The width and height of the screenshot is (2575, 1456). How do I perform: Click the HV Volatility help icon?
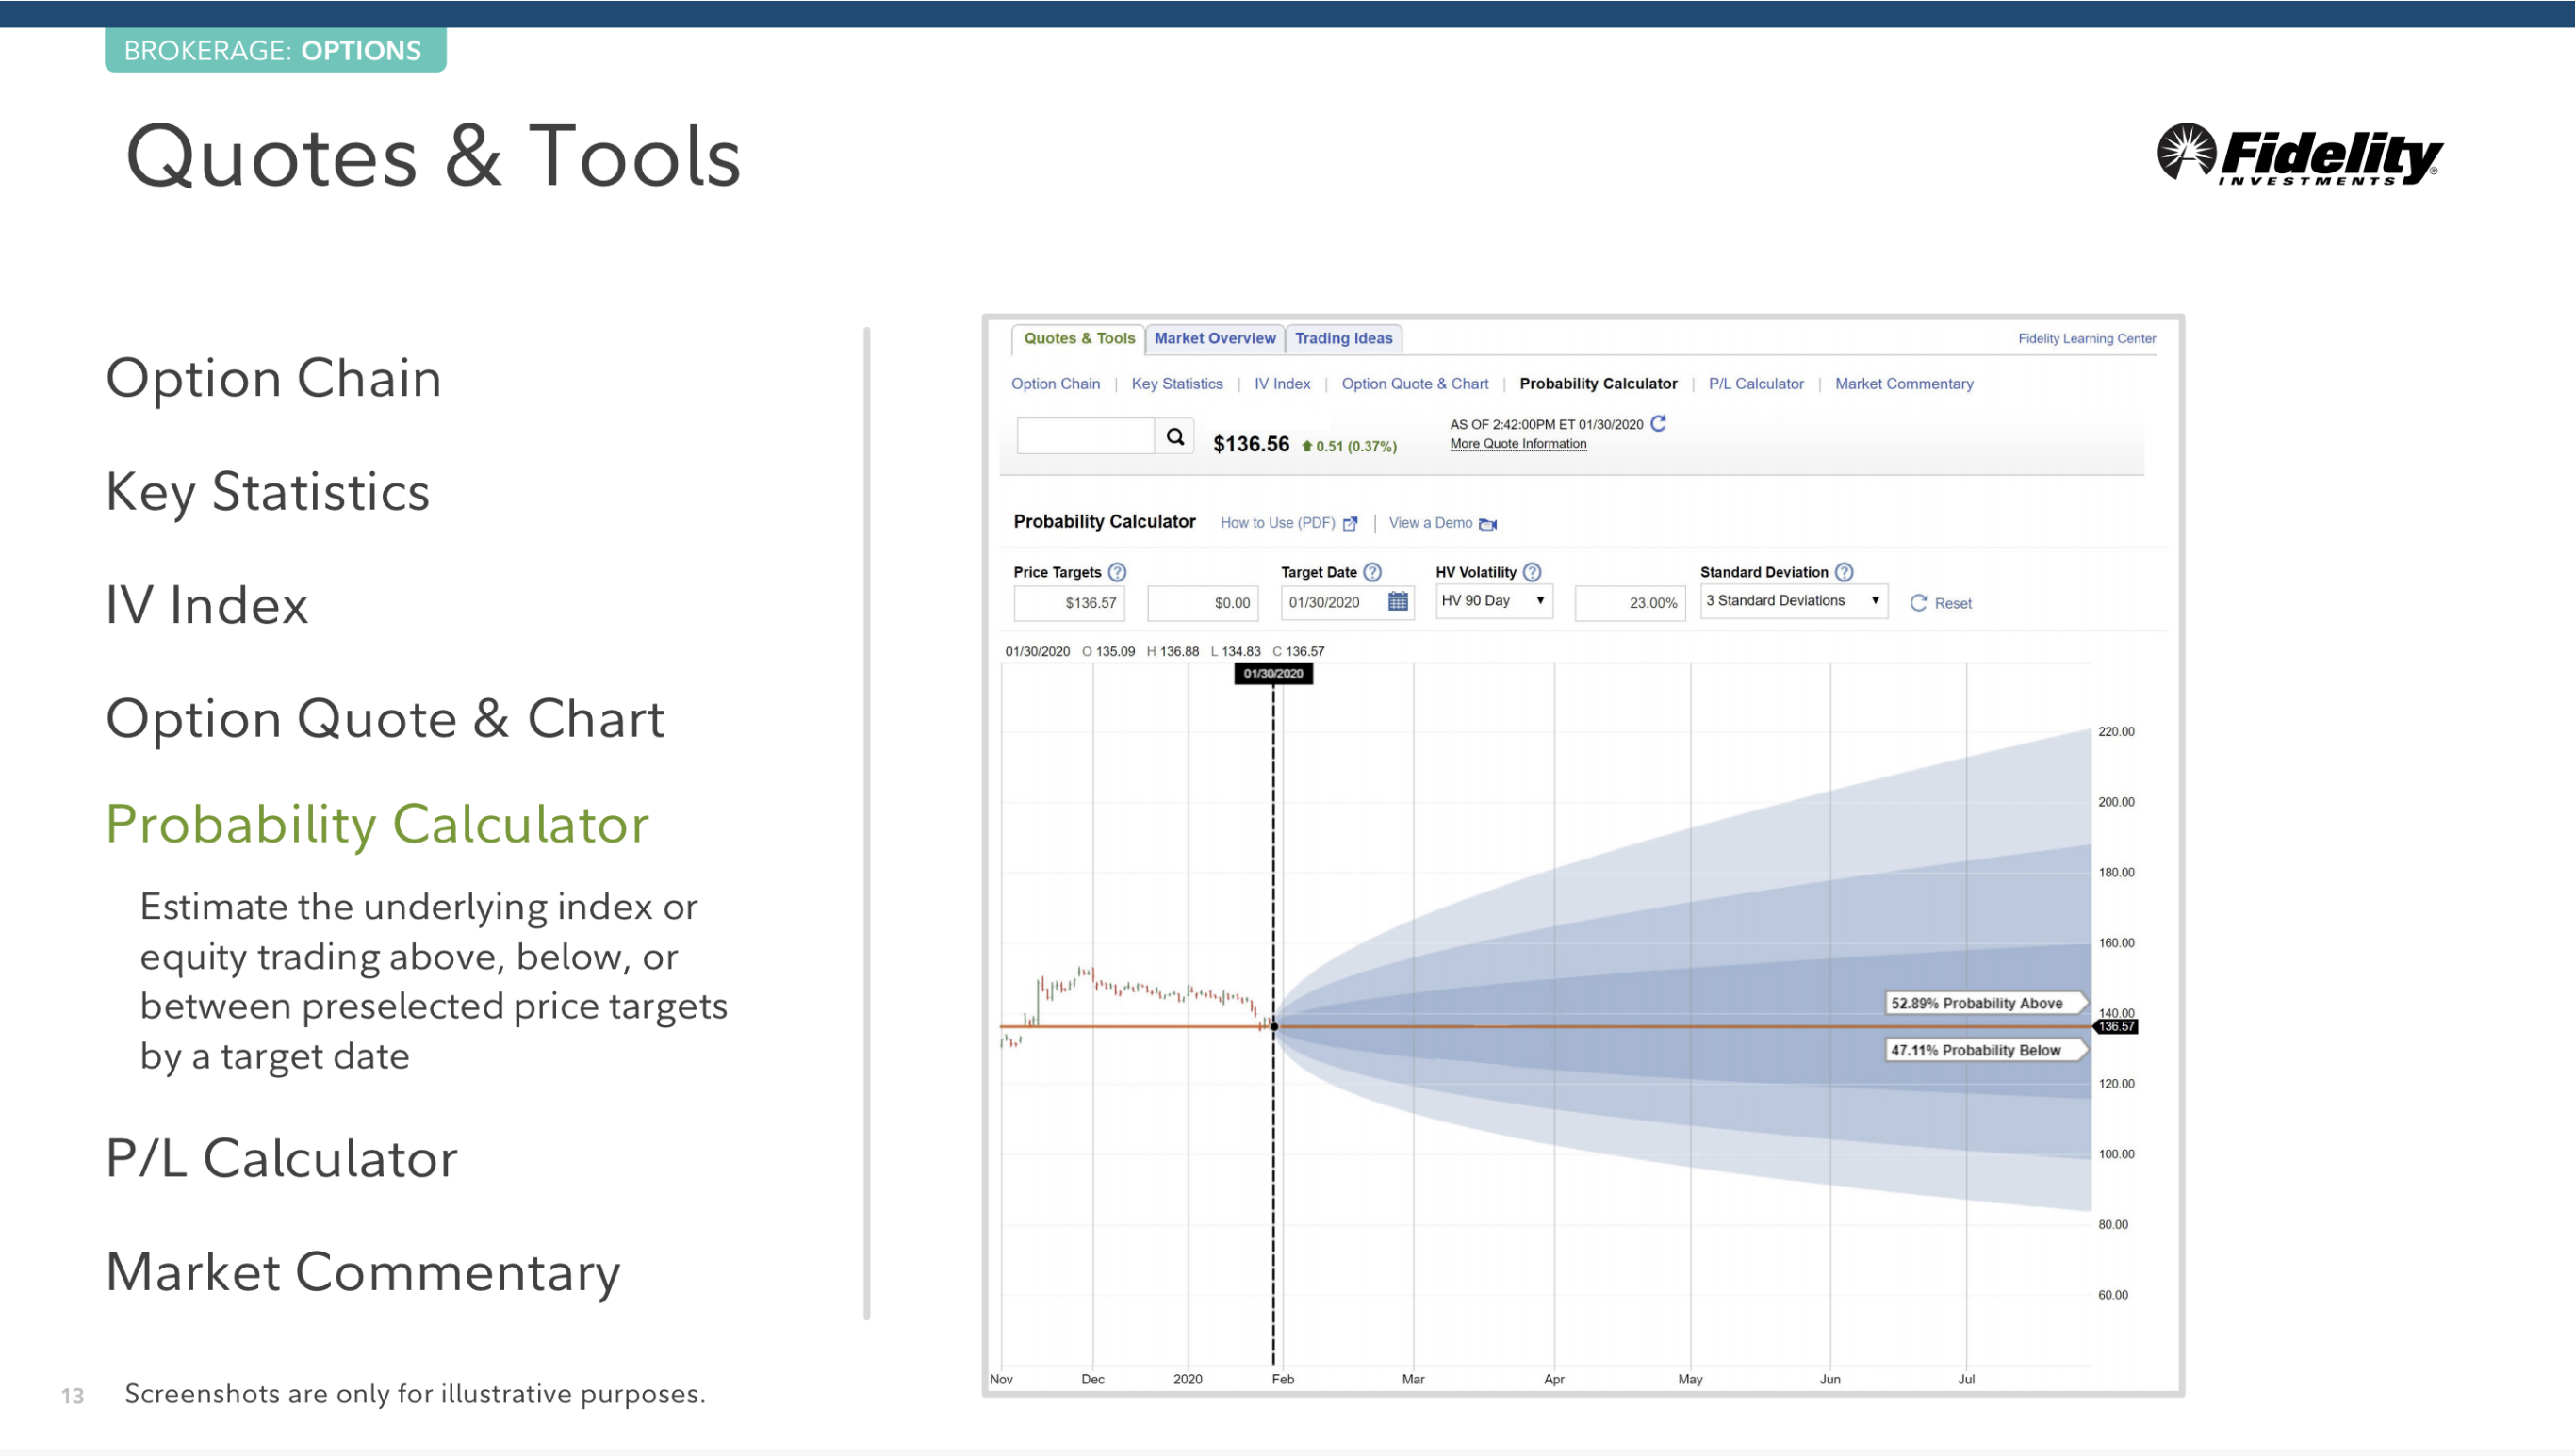click(1531, 572)
